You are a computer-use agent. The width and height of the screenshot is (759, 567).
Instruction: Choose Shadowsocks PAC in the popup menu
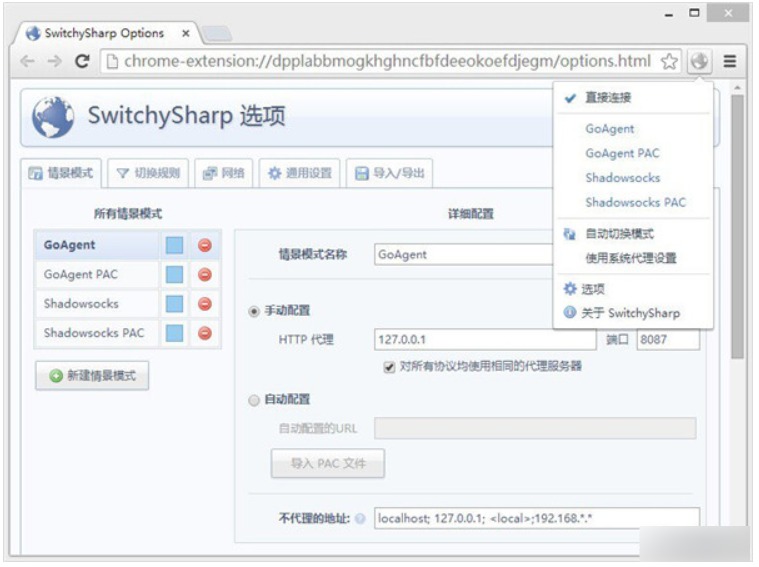point(633,202)
